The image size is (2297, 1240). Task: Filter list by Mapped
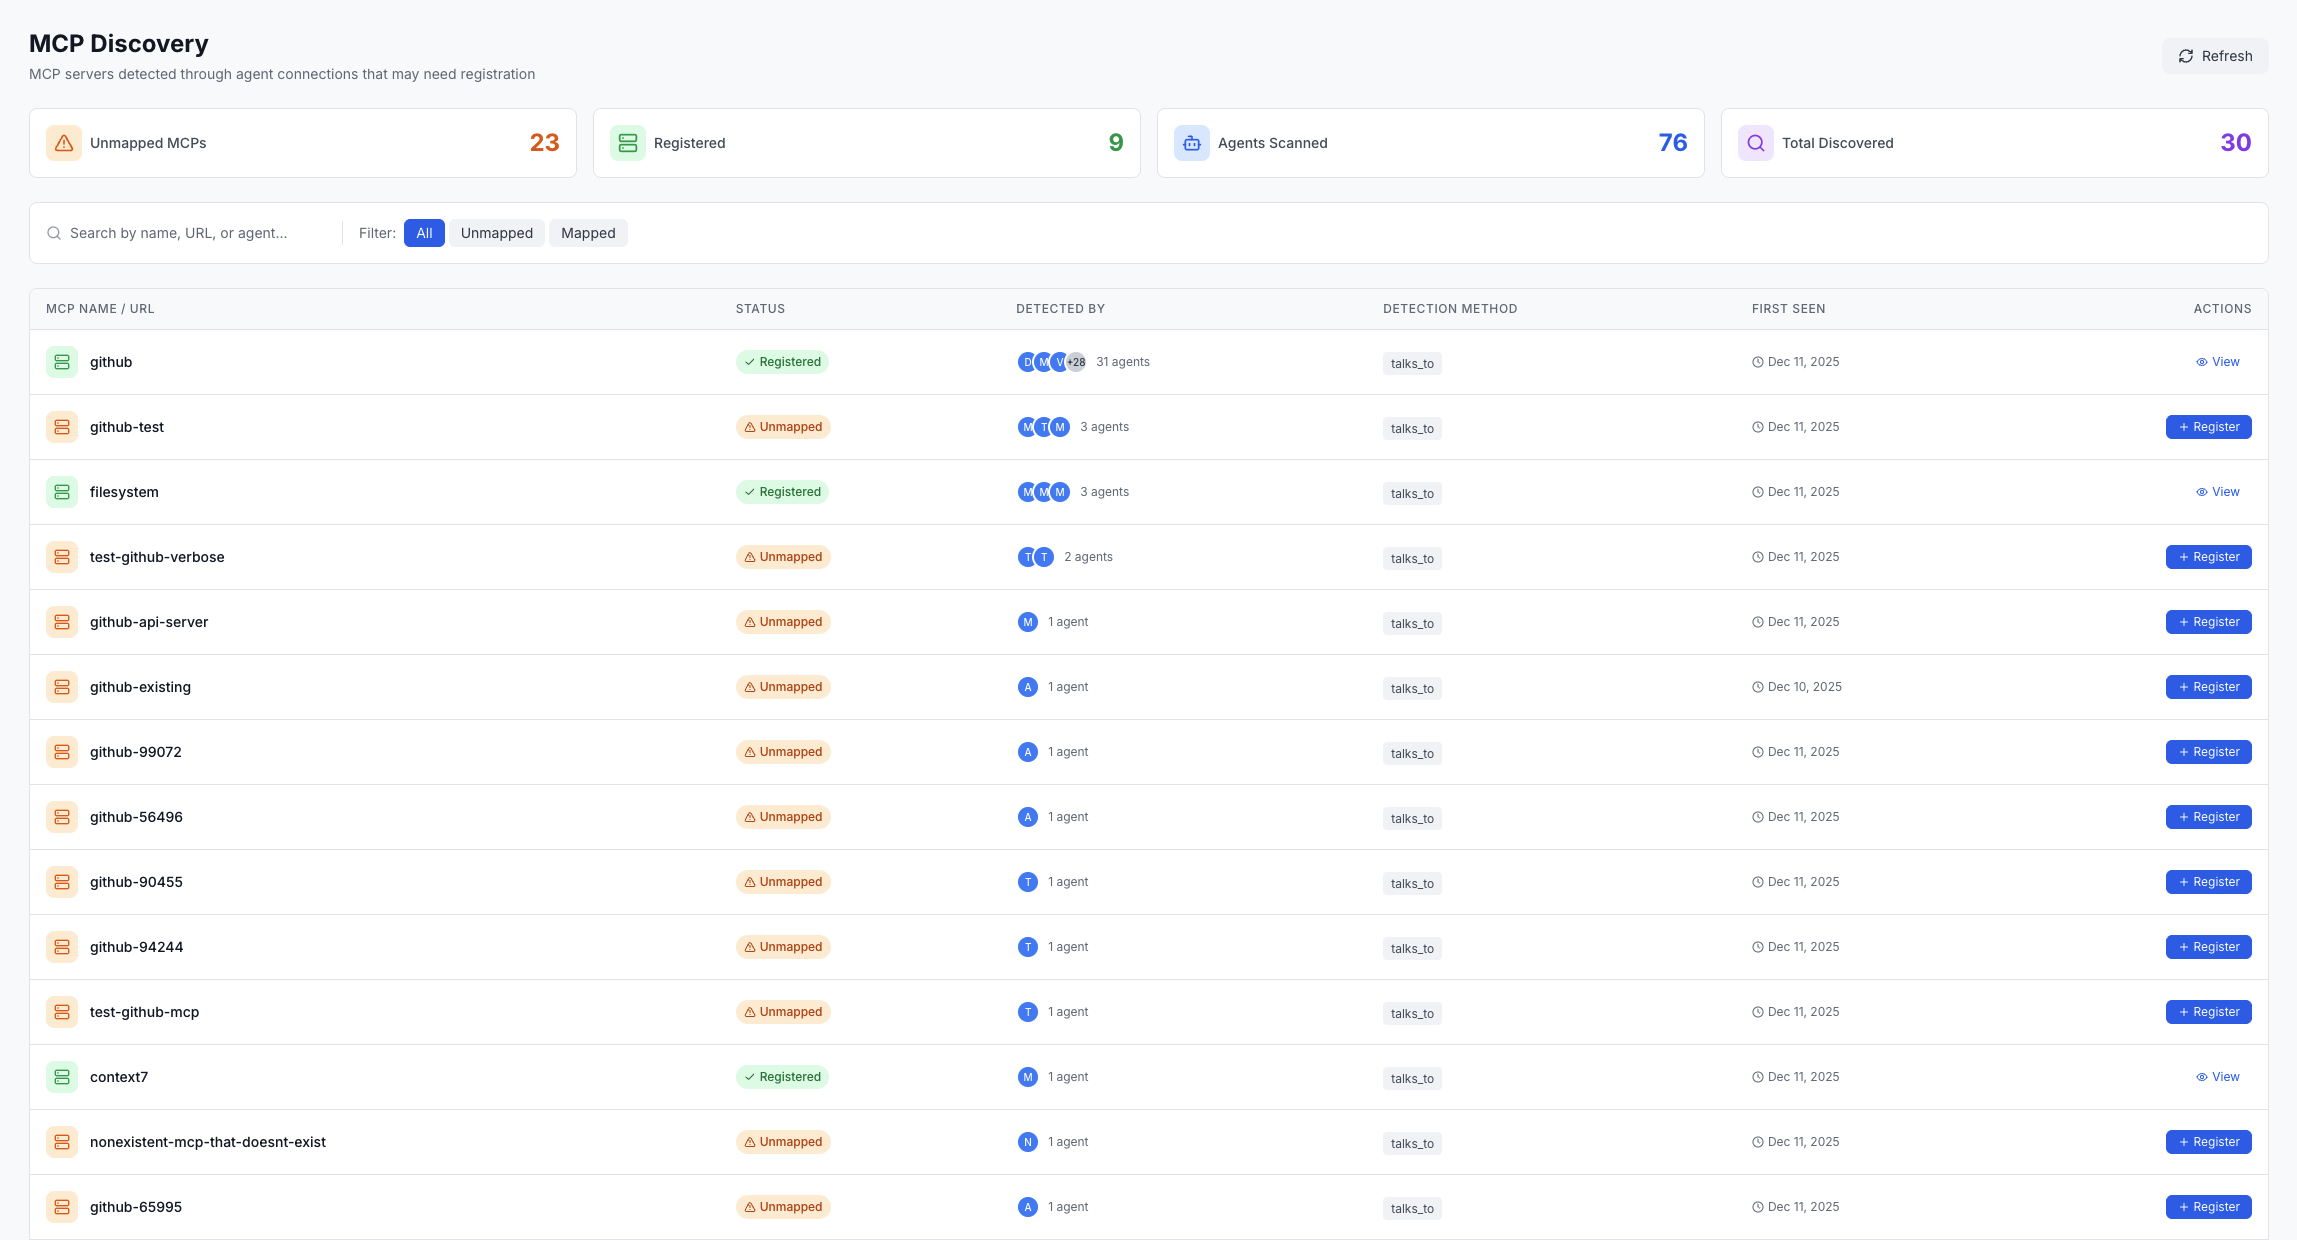[588, 233]
